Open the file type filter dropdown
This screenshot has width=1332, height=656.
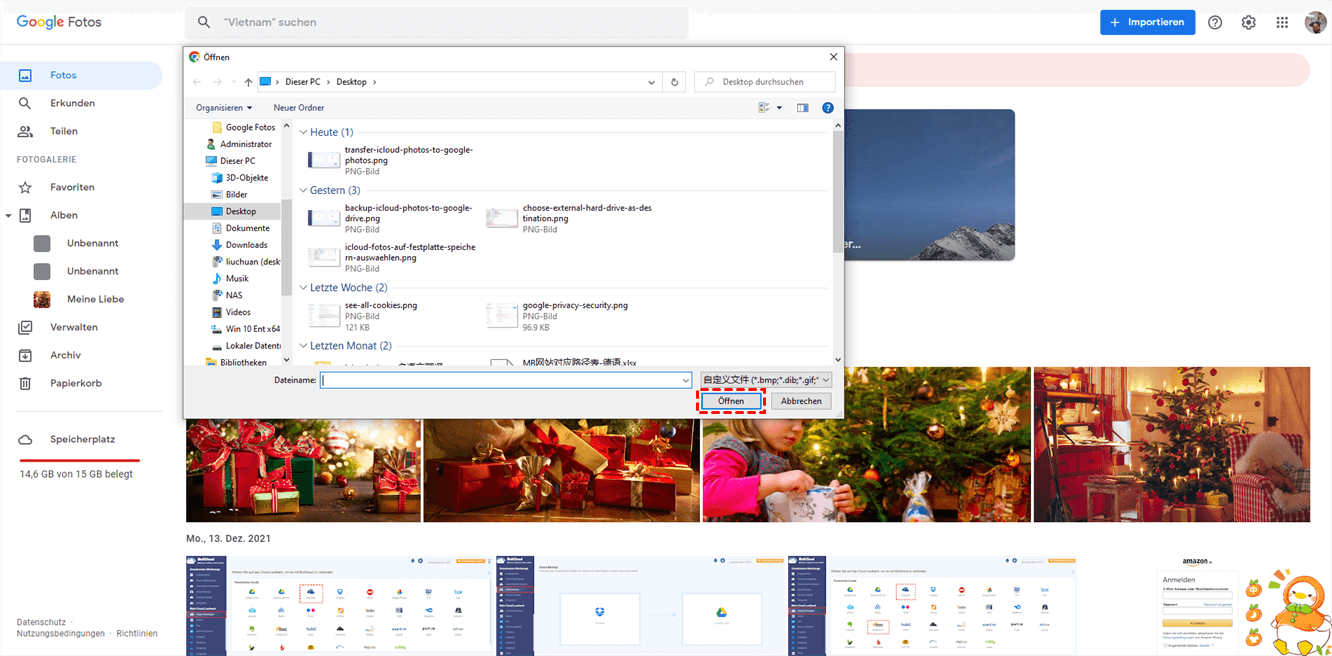[x=766, y=380]
